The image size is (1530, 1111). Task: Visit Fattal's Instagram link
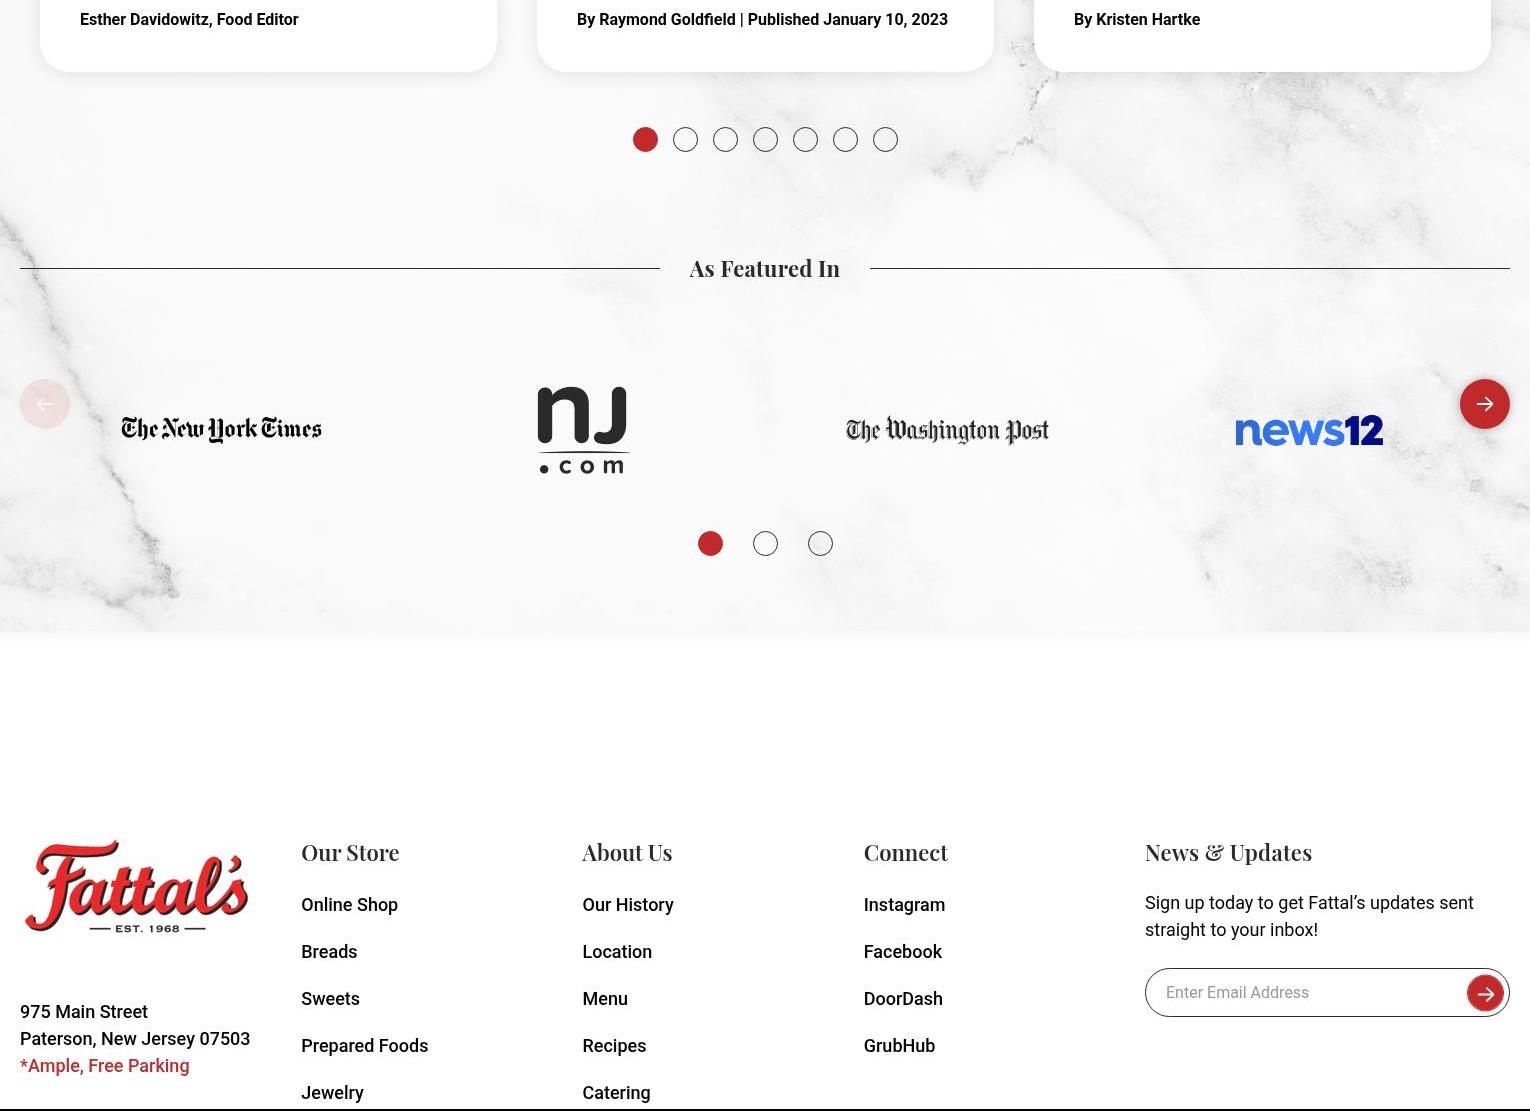pyautogui.click(x=904, y=904)
